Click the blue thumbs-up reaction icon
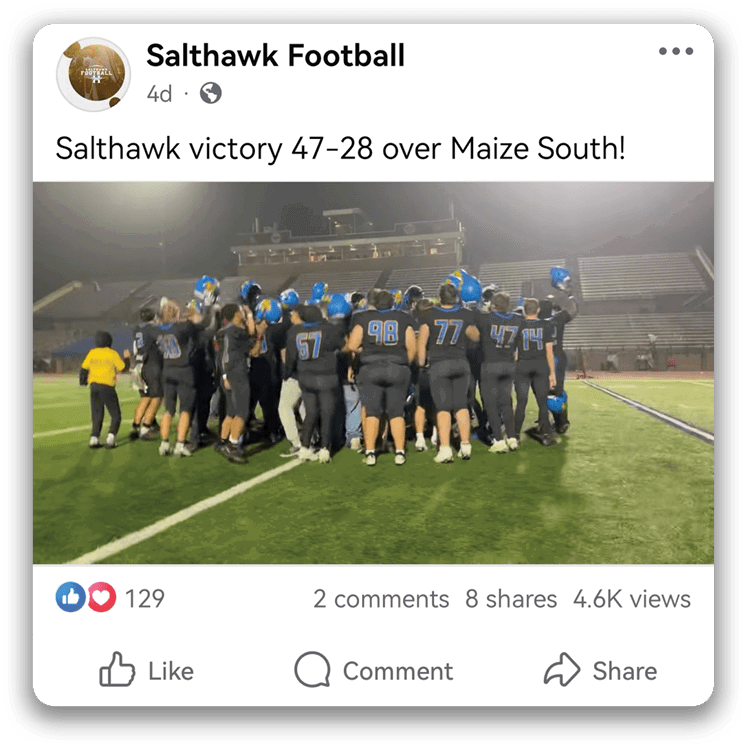Image resolution: width=747 pixels, height=748 pixels. click(x=71, y=597)
